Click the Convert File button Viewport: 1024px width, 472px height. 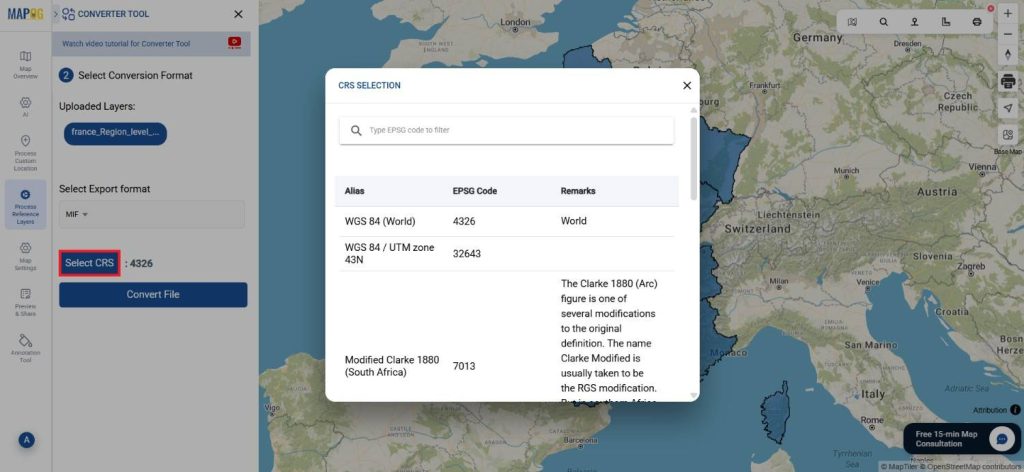pyautogui.click(x=153, y=294)
